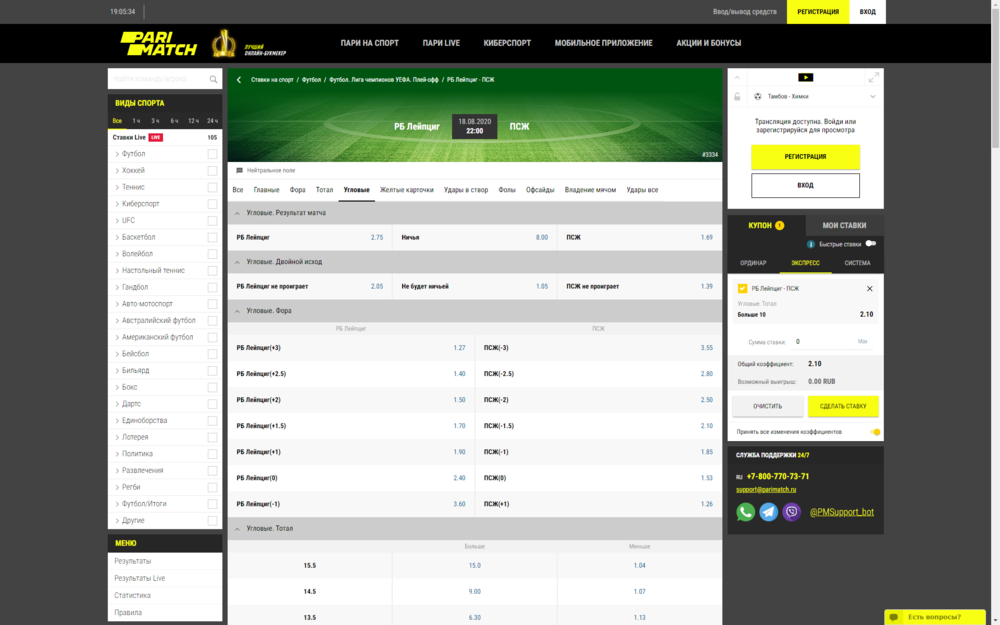Image resolution: width=1000 pixels, height=625 pixels.
Task: Open Viber support chat
Action: point(791,512)
